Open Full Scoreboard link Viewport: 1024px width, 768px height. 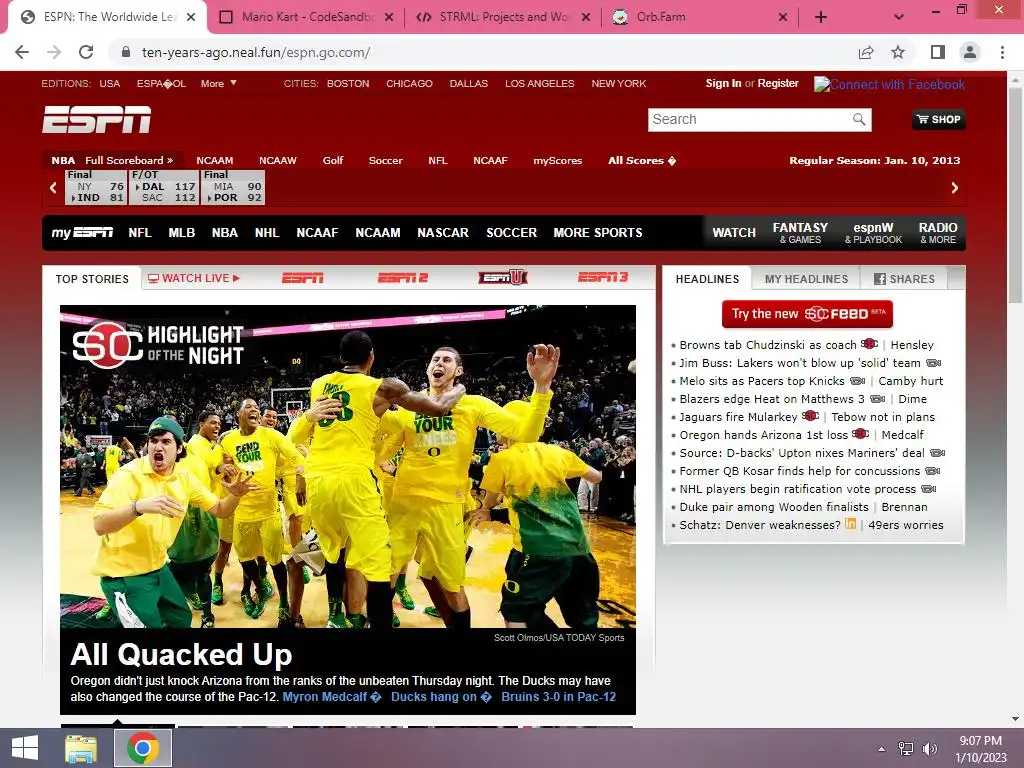pyautogui.click(x=129, y=161)
